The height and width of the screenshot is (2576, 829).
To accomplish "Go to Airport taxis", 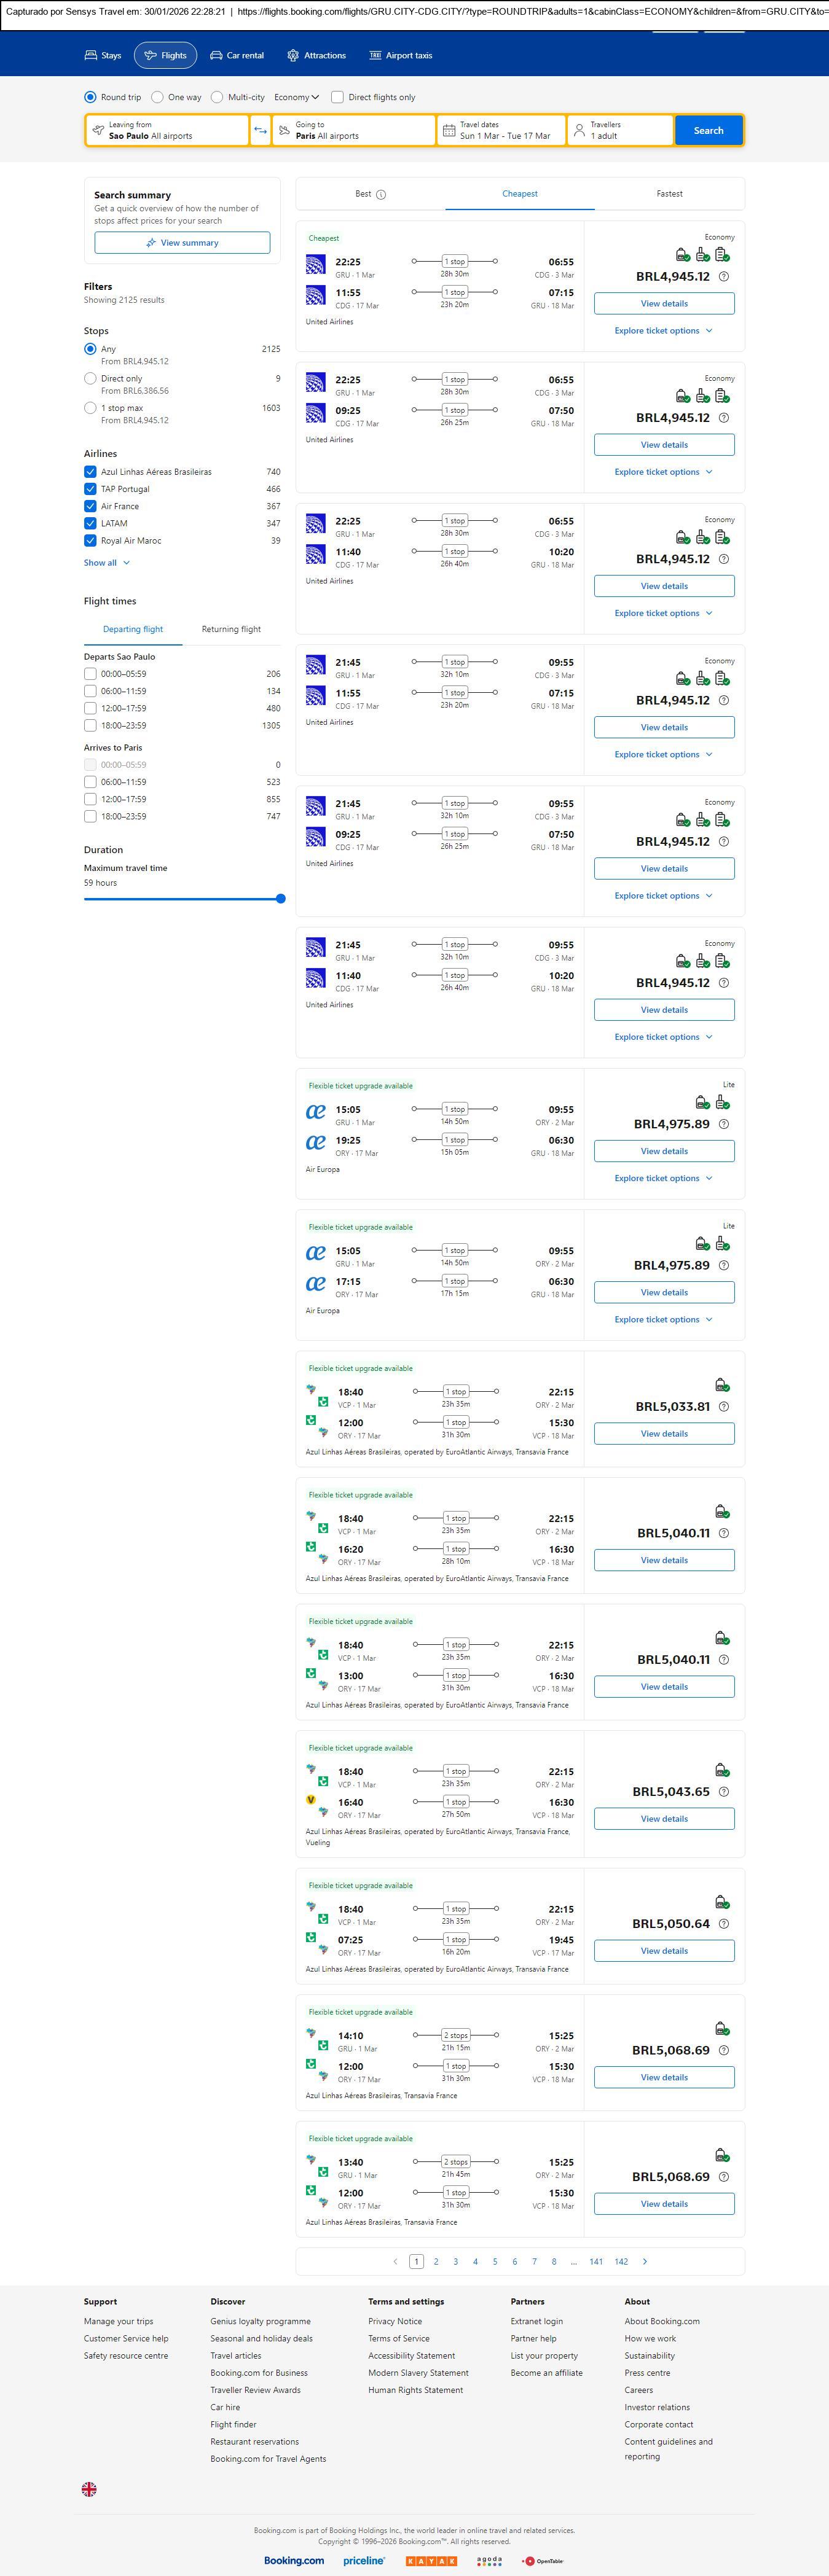I will click(x=401, y=56).
